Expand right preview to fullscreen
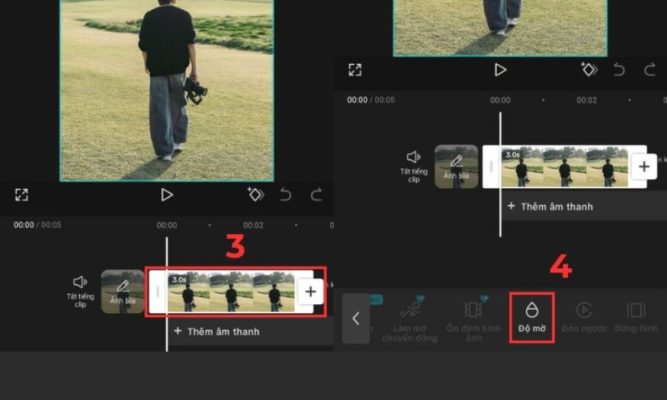Screen dimensions: 667x400 tap(354, 70)
